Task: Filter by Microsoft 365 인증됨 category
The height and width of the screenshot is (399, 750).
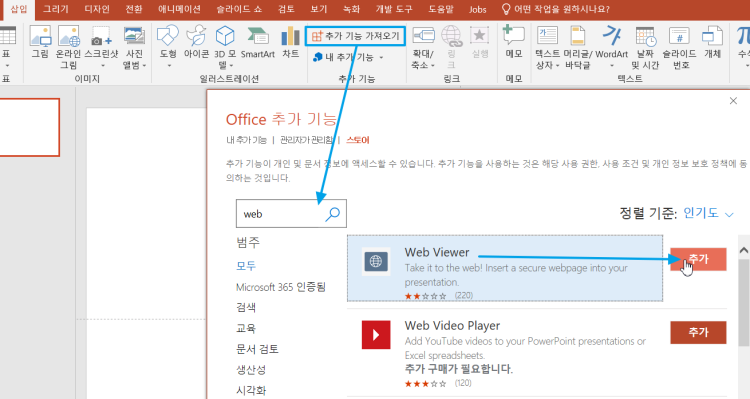Action: [x=281, y=287]
